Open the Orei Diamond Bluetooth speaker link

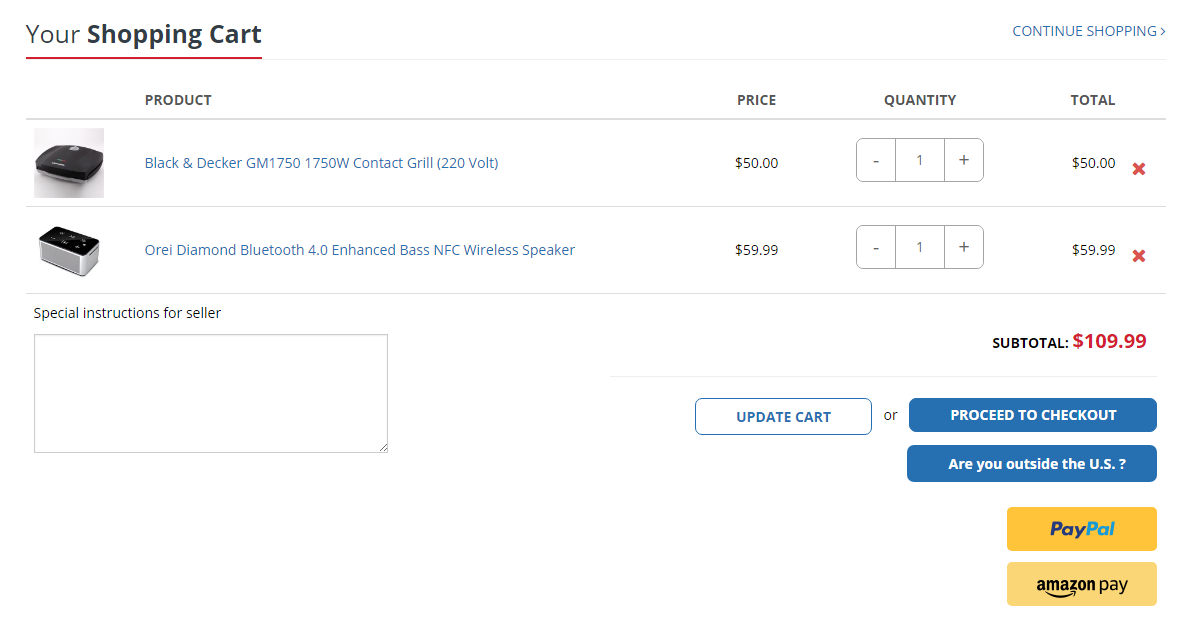(359, 250)
